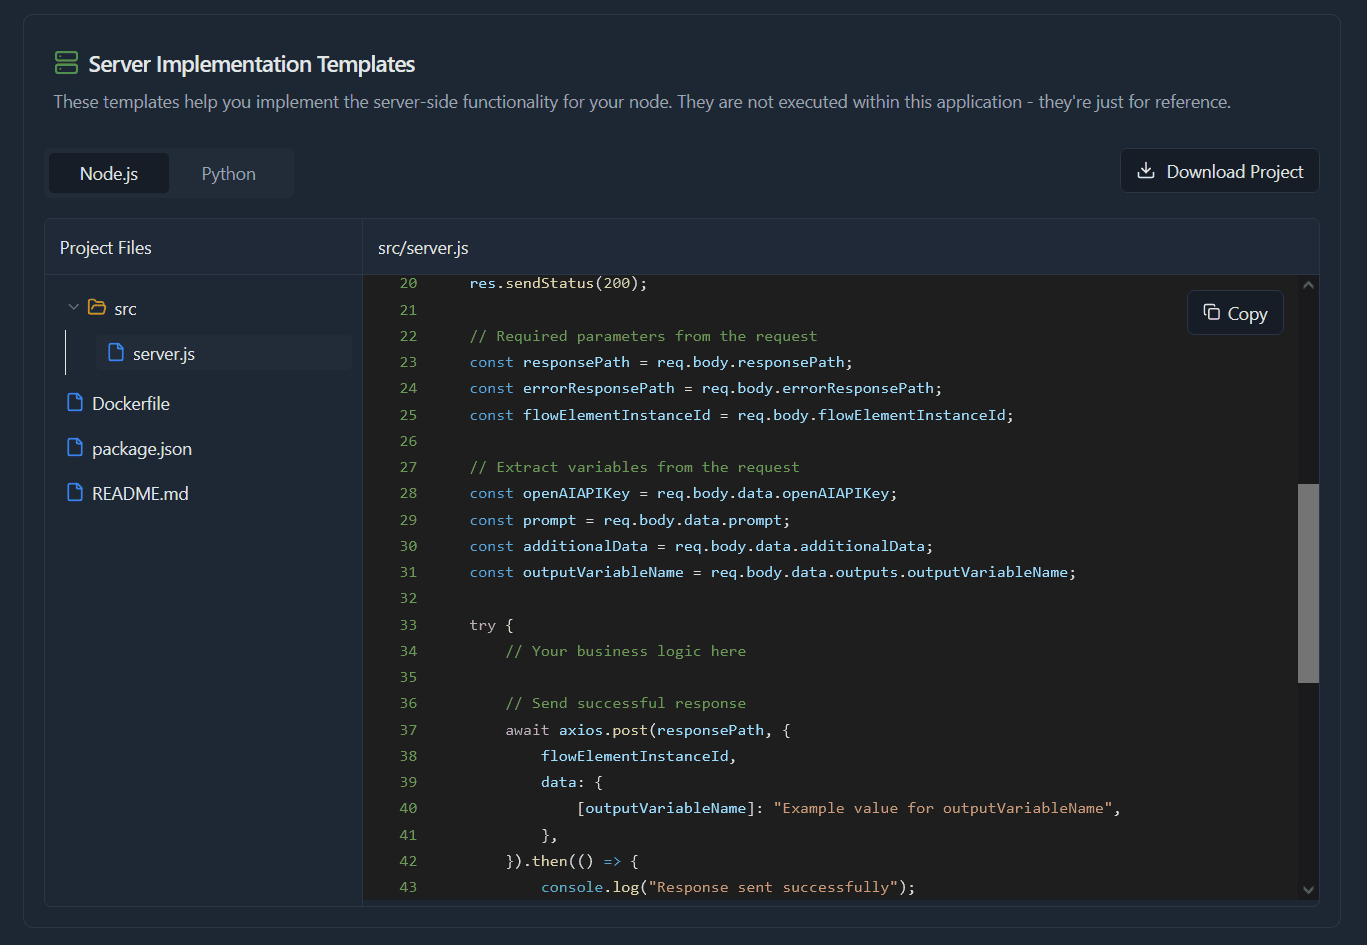Screen dimensions: 1367x945
Task: Click the code panel scrollbar thumb
Action: point(1308,583)
